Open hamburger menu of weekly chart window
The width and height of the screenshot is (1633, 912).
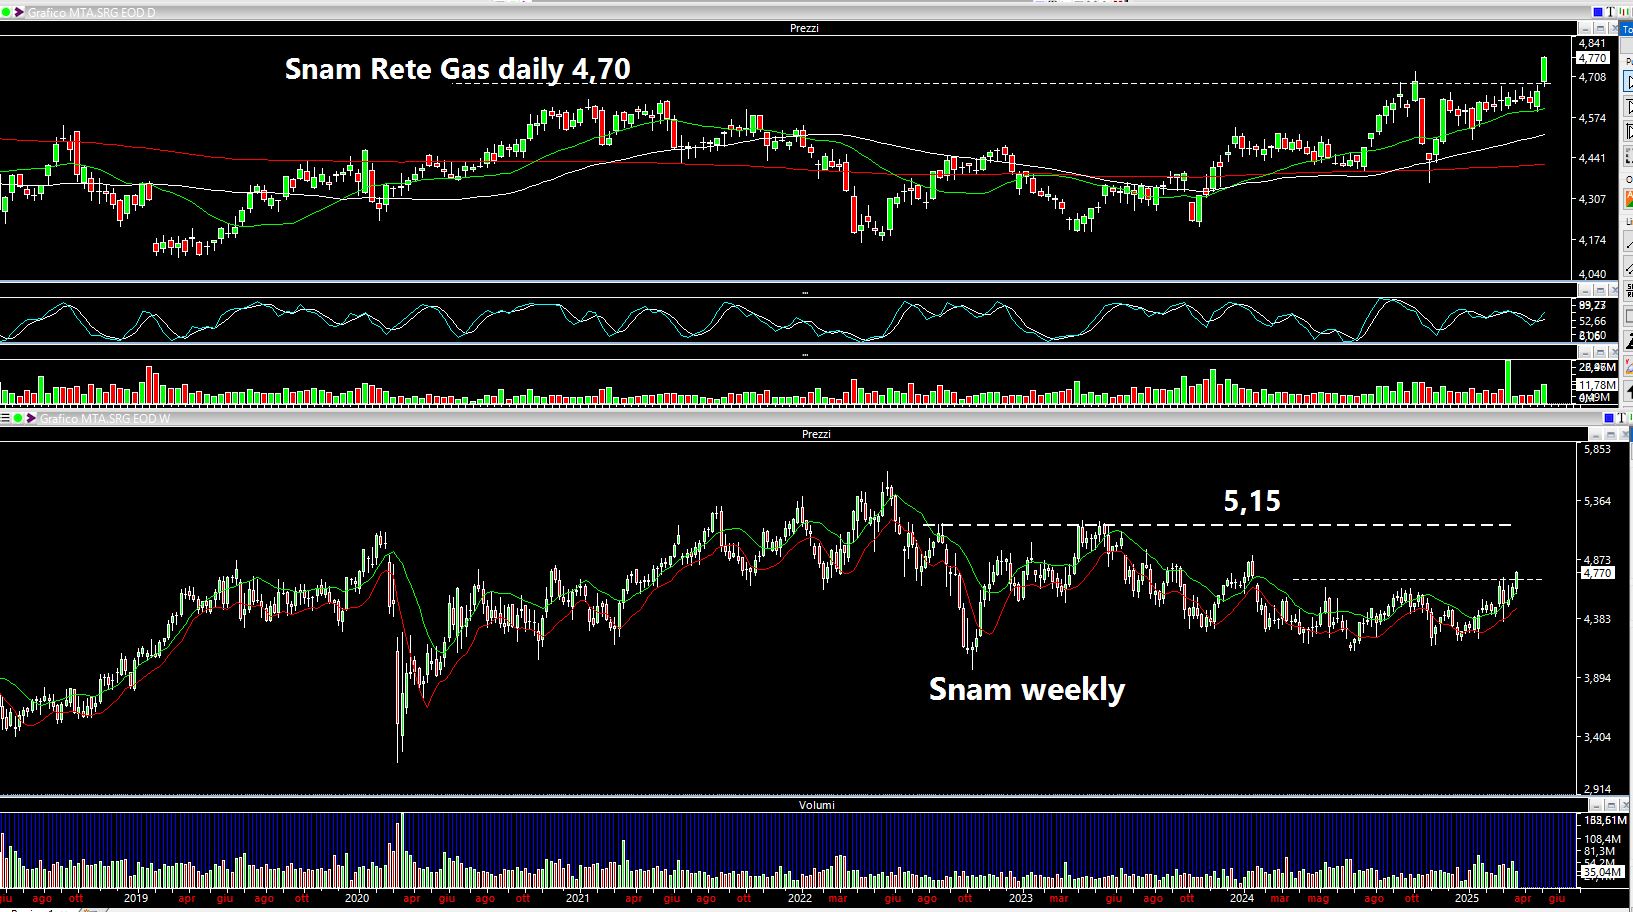coord(5,418)
